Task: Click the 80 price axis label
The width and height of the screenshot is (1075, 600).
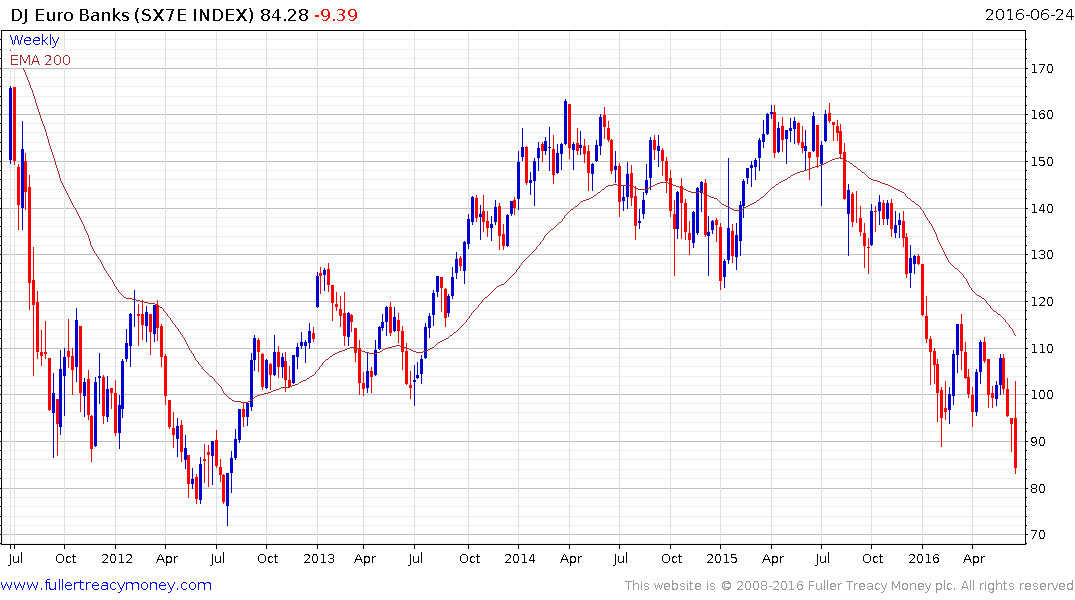Action: pos(1038,488)
